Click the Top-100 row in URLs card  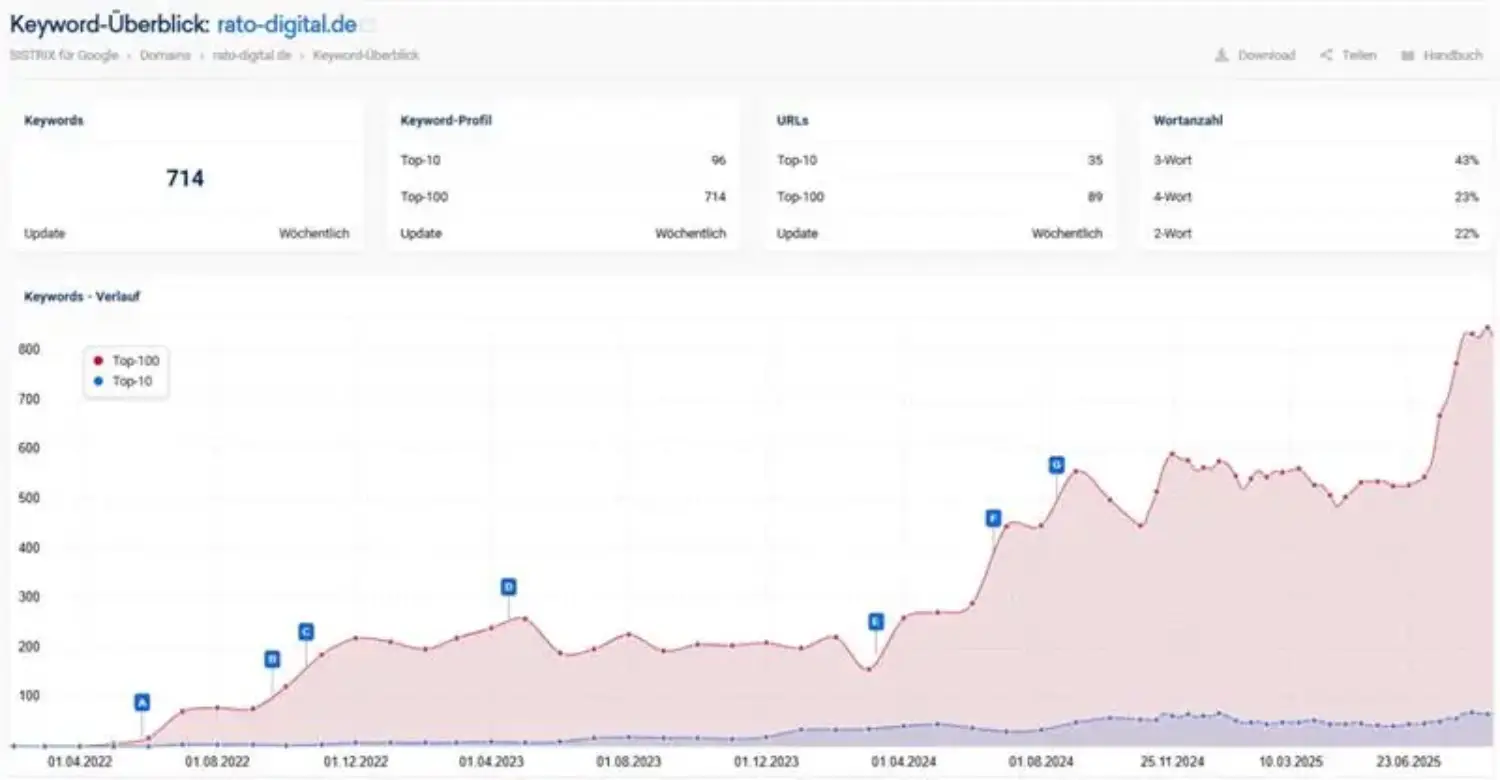tap(939, 197)
